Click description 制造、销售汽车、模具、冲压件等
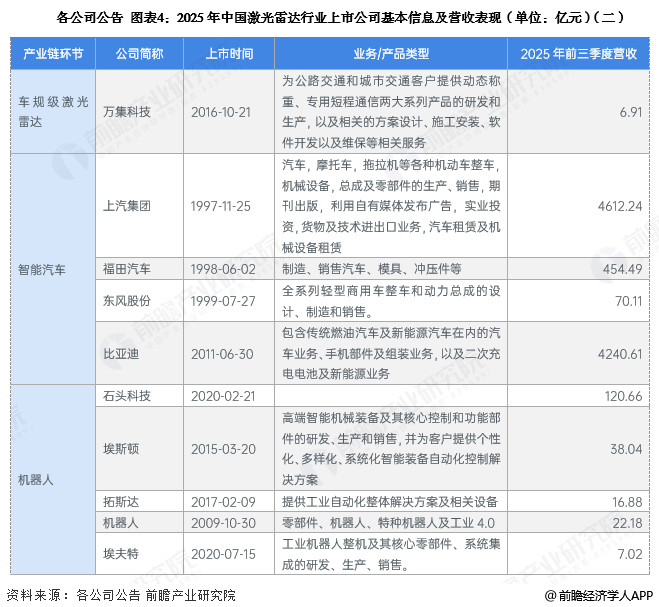Screen dimensions: 659x607 click(x=372, y=269)
